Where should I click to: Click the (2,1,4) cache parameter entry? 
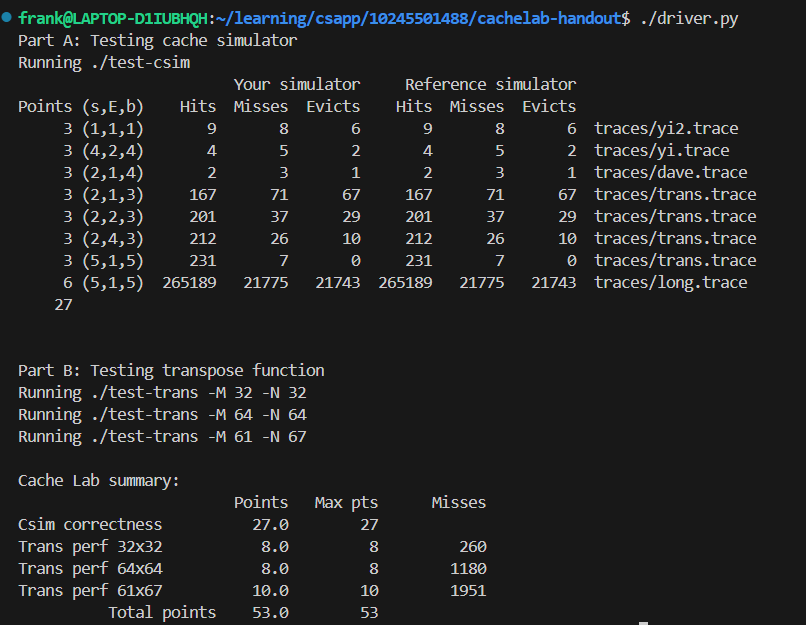coord(113,173)
